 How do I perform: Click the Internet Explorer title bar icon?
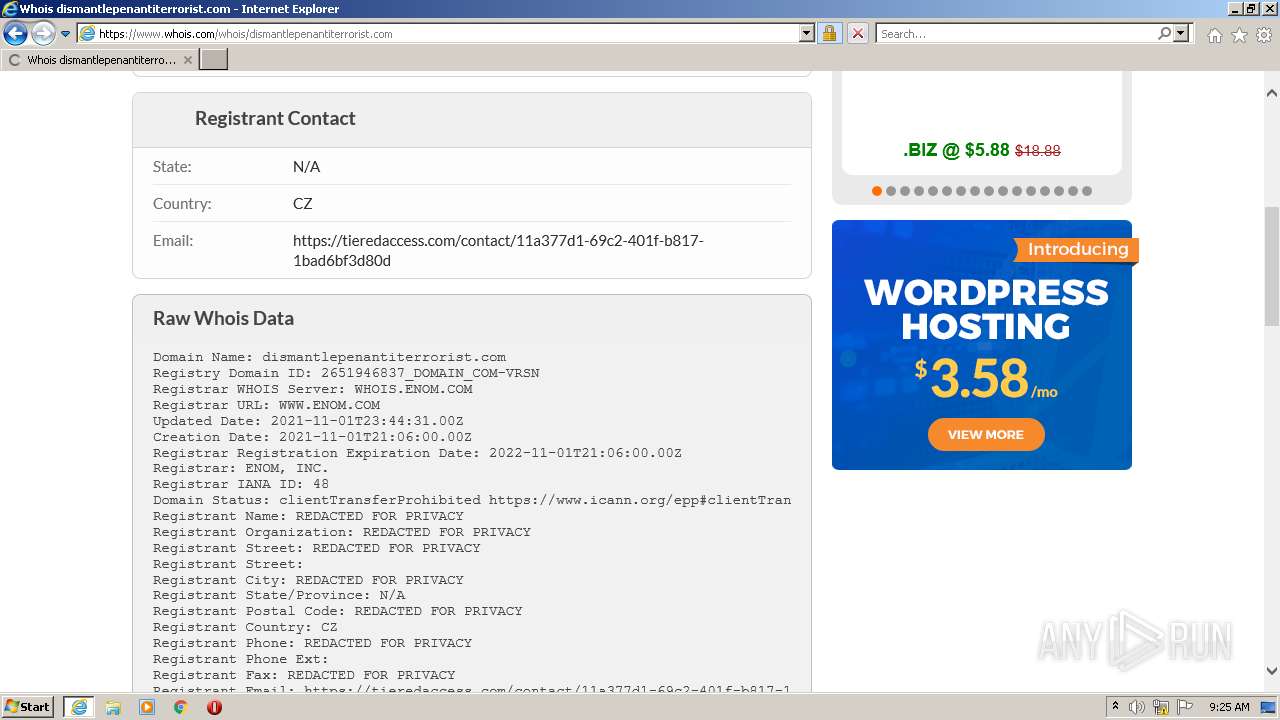pos(10,9)
